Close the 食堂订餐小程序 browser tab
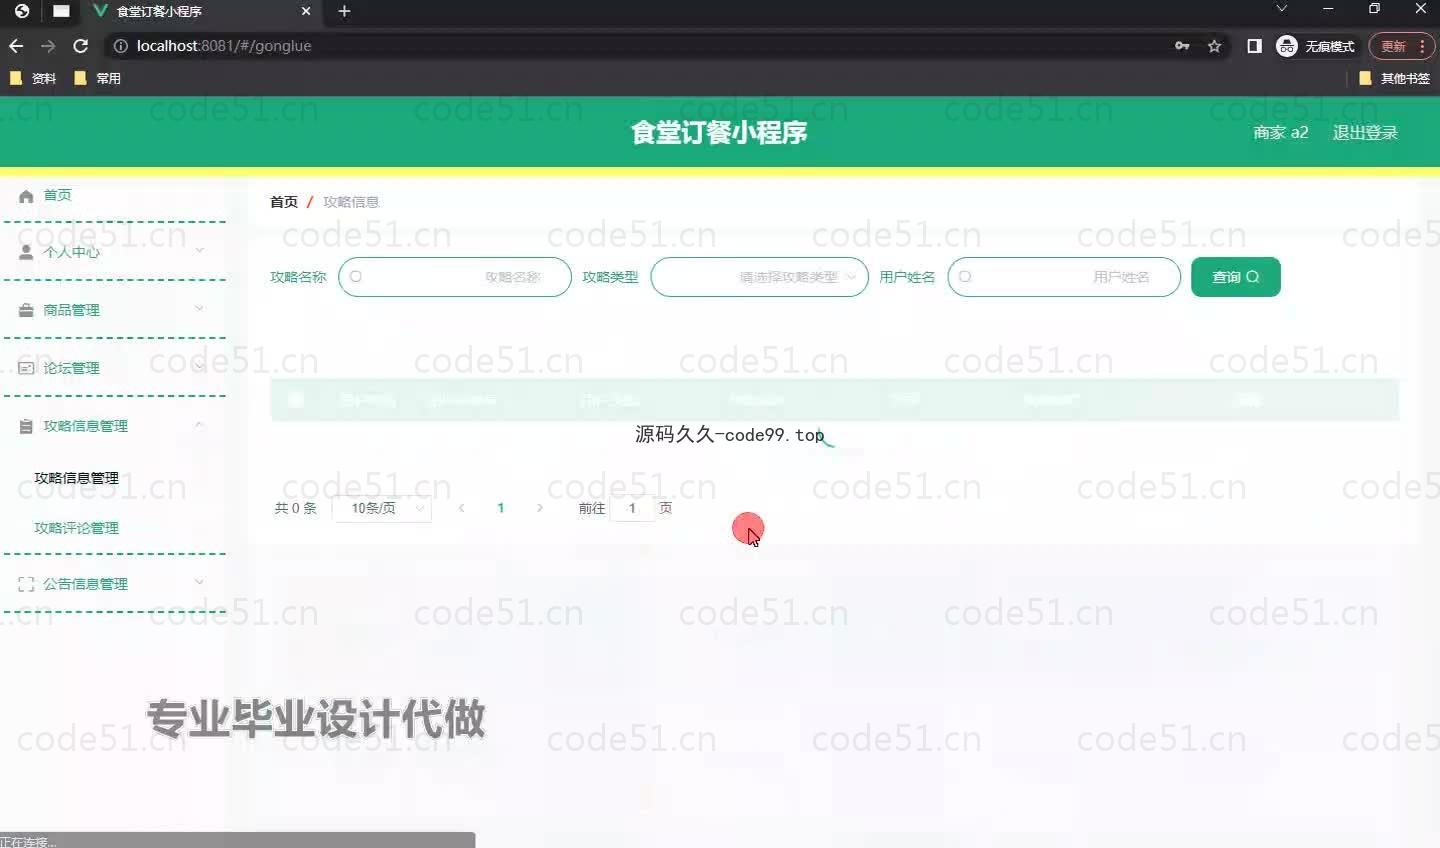1440x848 pixels. pyautogui.click(x=306, y=11)
